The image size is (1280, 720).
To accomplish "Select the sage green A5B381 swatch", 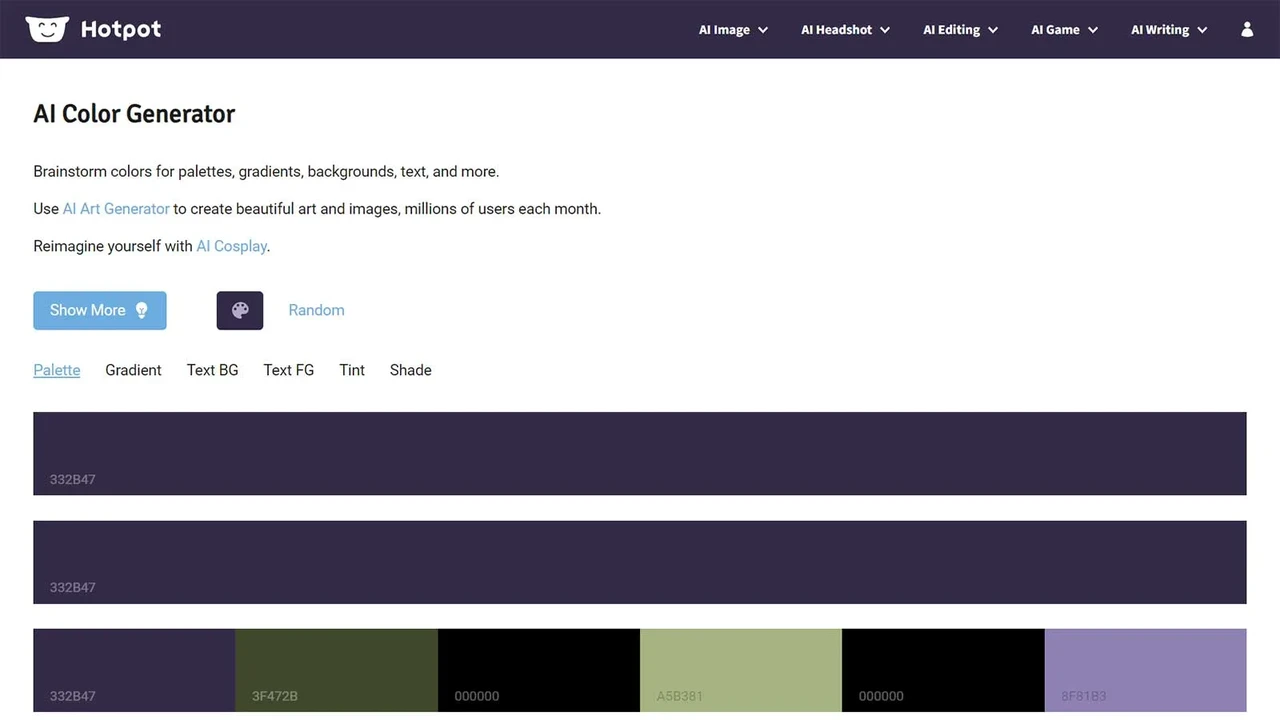I will coord(740,669).
